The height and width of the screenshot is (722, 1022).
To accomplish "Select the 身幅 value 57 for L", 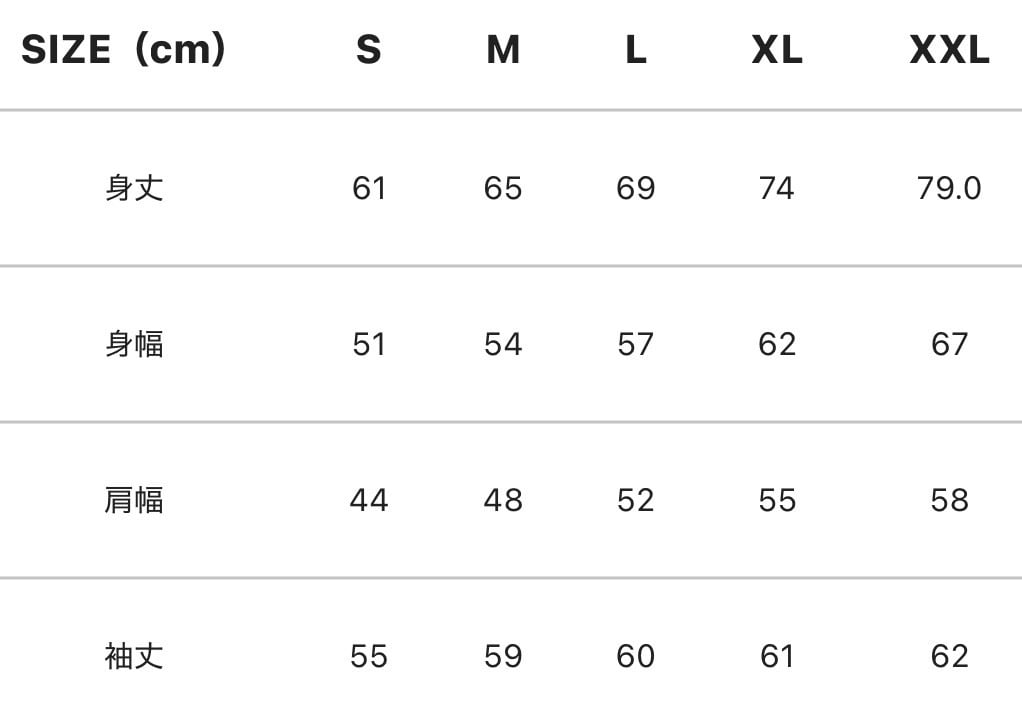I will [x=636, y=344].
